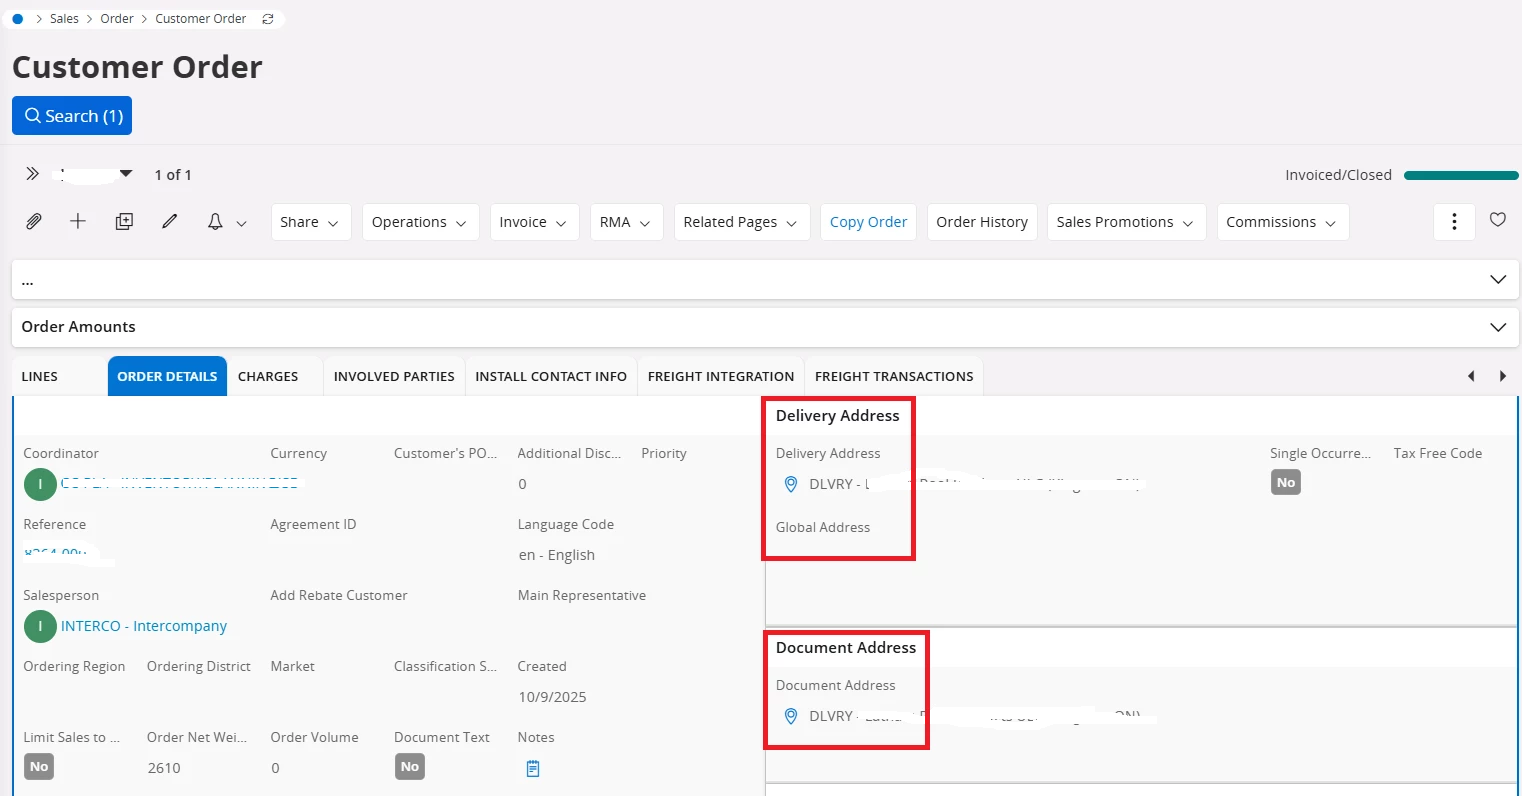Follow the INTERCO - Intercompany link
Image resolution: width=1522 pixels, height=796 pixels.
click(x=144, y=626)
